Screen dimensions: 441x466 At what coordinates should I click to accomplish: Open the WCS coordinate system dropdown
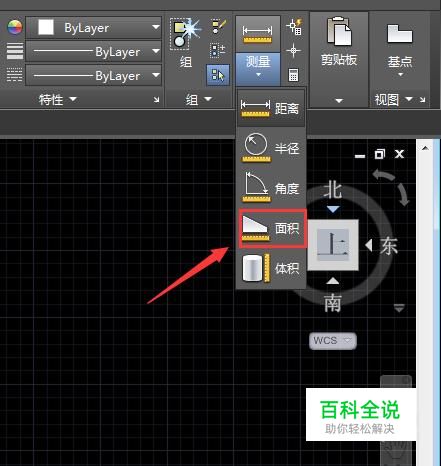tap(333, 341)
